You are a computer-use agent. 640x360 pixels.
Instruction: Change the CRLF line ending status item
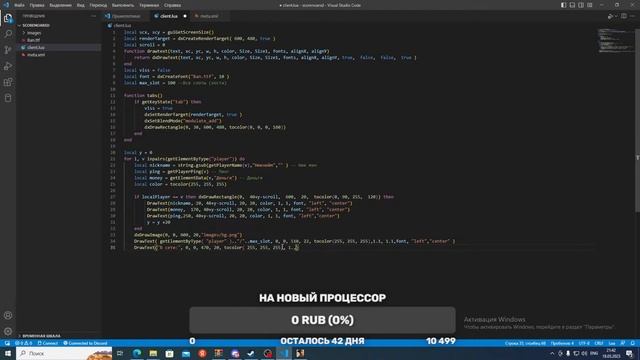click(x=599, y=343)
